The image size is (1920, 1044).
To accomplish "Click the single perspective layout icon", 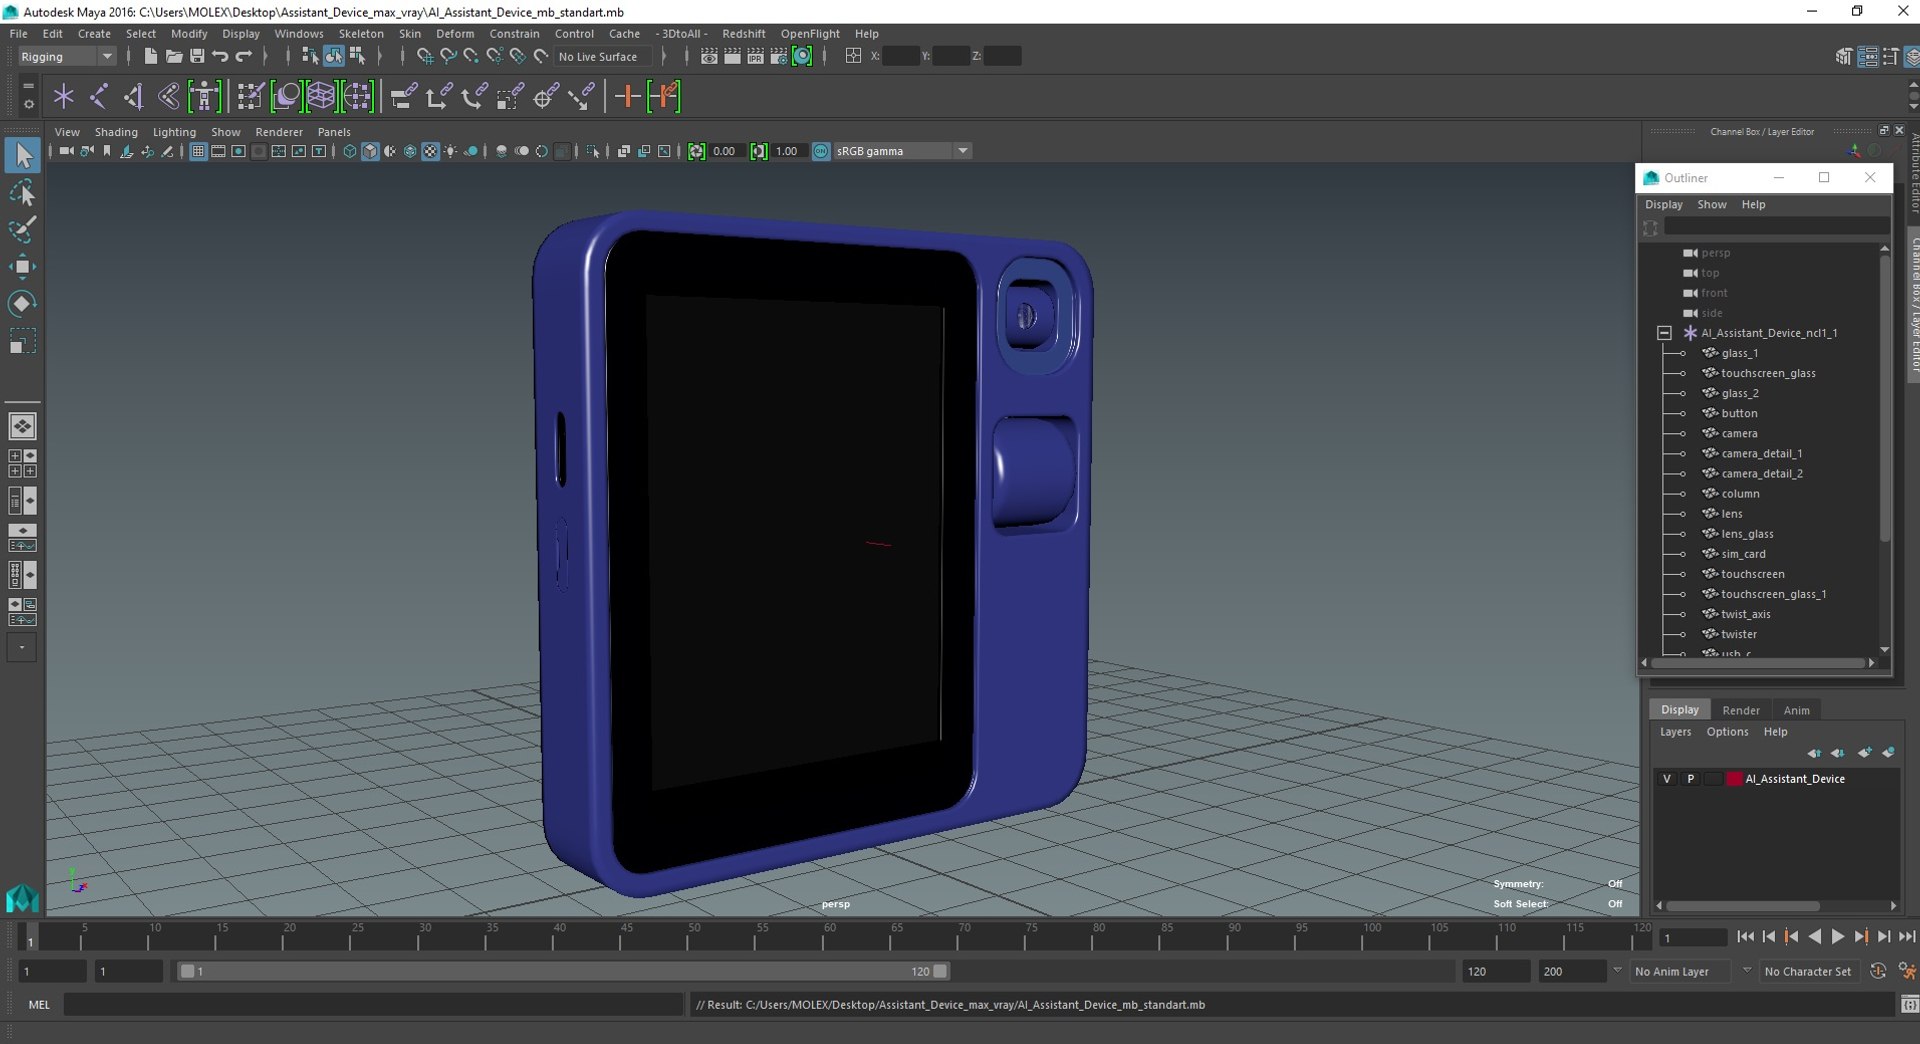I will tap(22, 427).
